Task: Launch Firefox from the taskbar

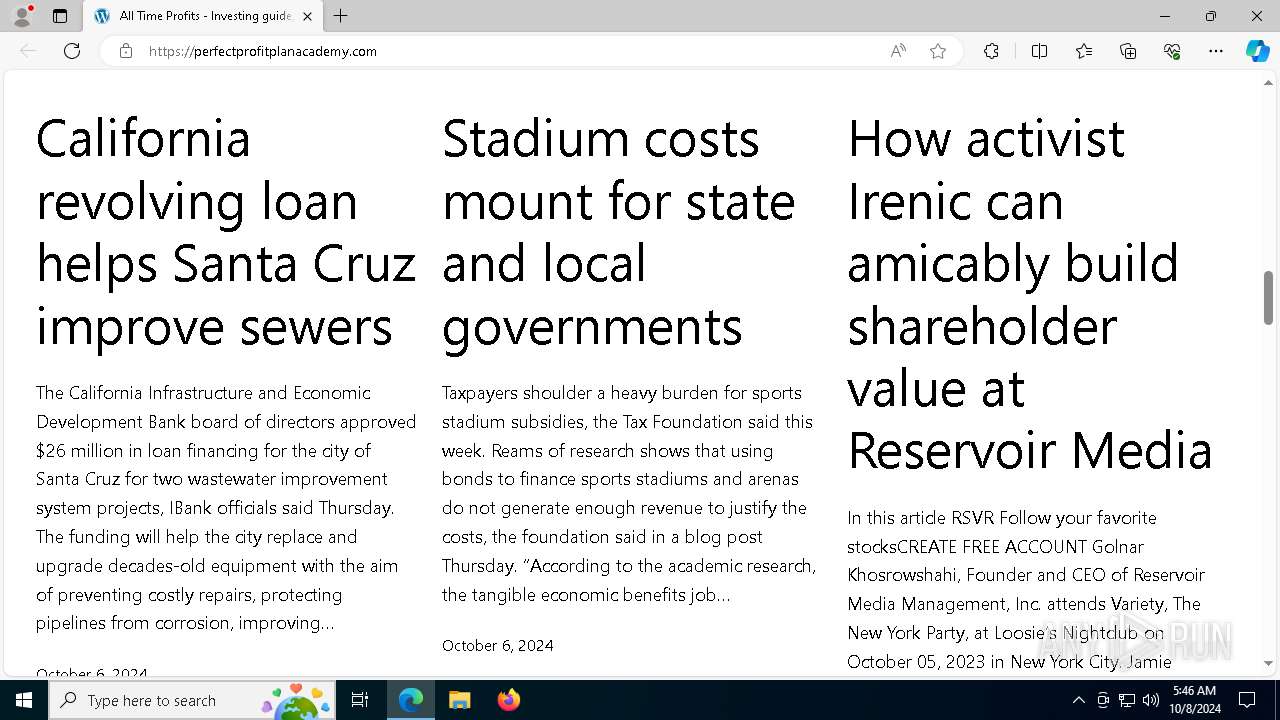Action: point(508,700)
